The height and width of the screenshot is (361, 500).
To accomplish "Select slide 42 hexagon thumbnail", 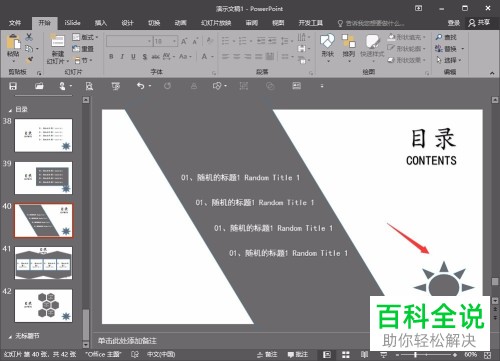I will pos(43,306).
